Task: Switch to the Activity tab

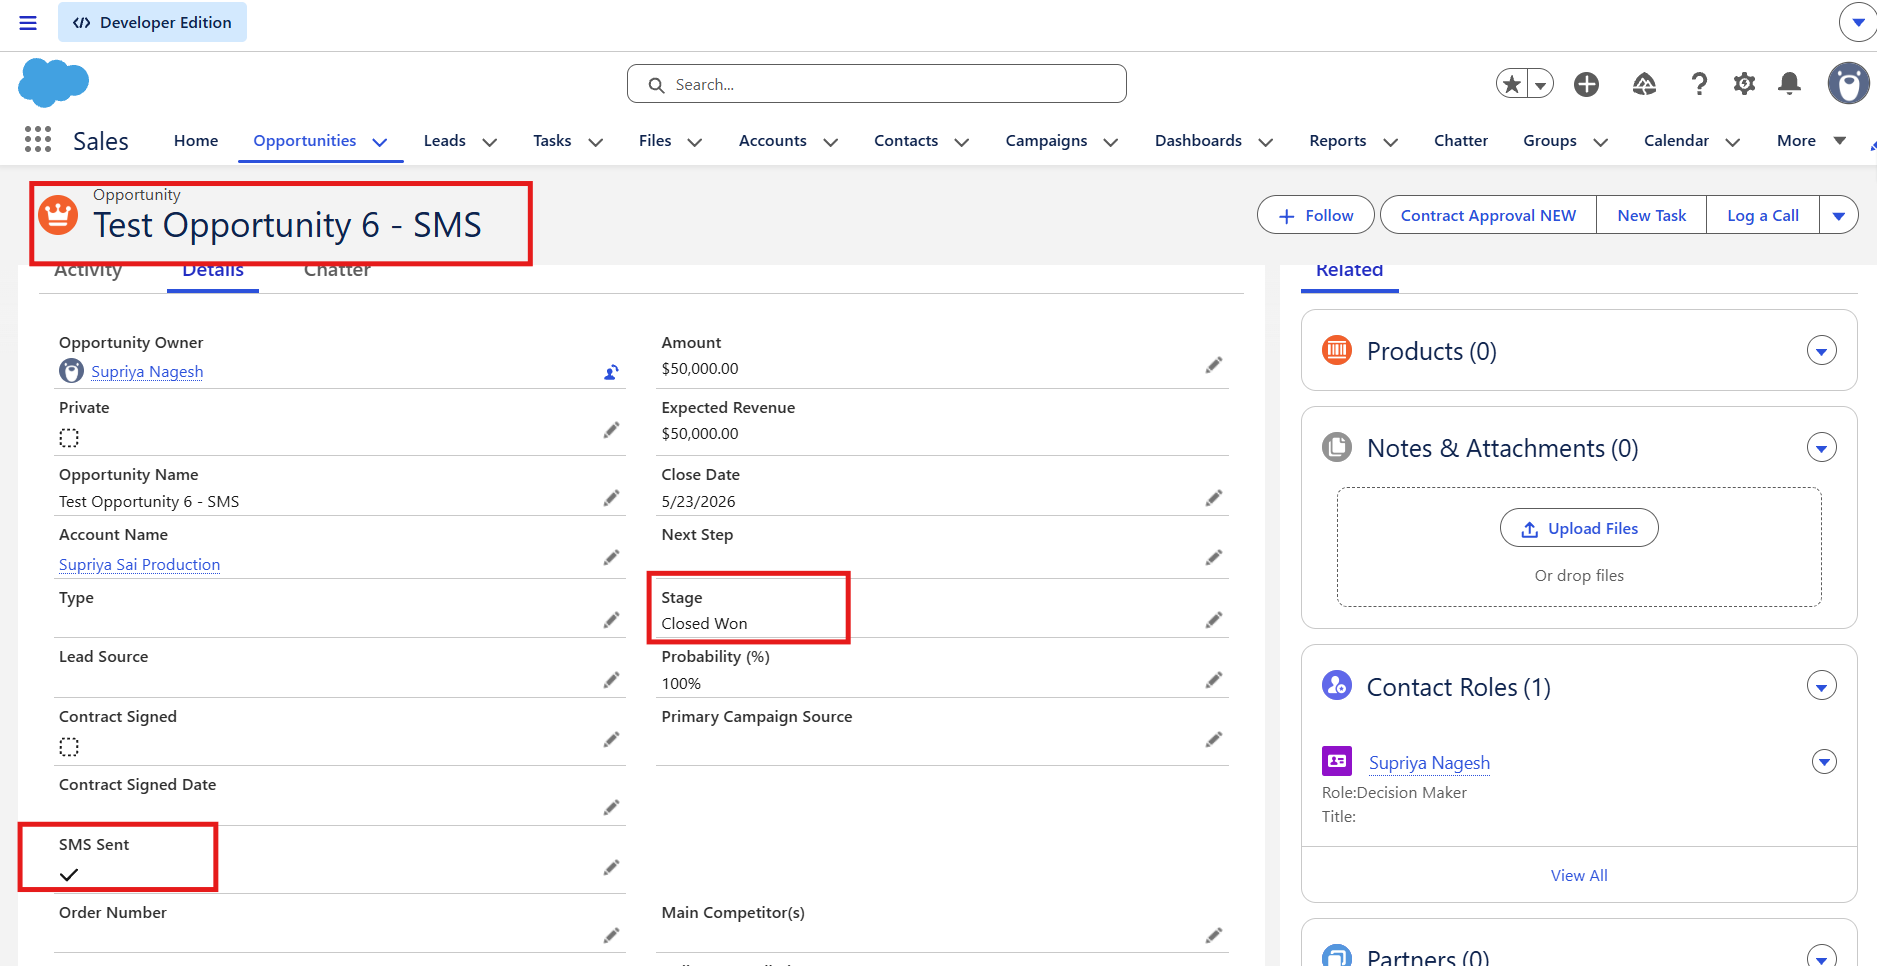Action: 88,272
